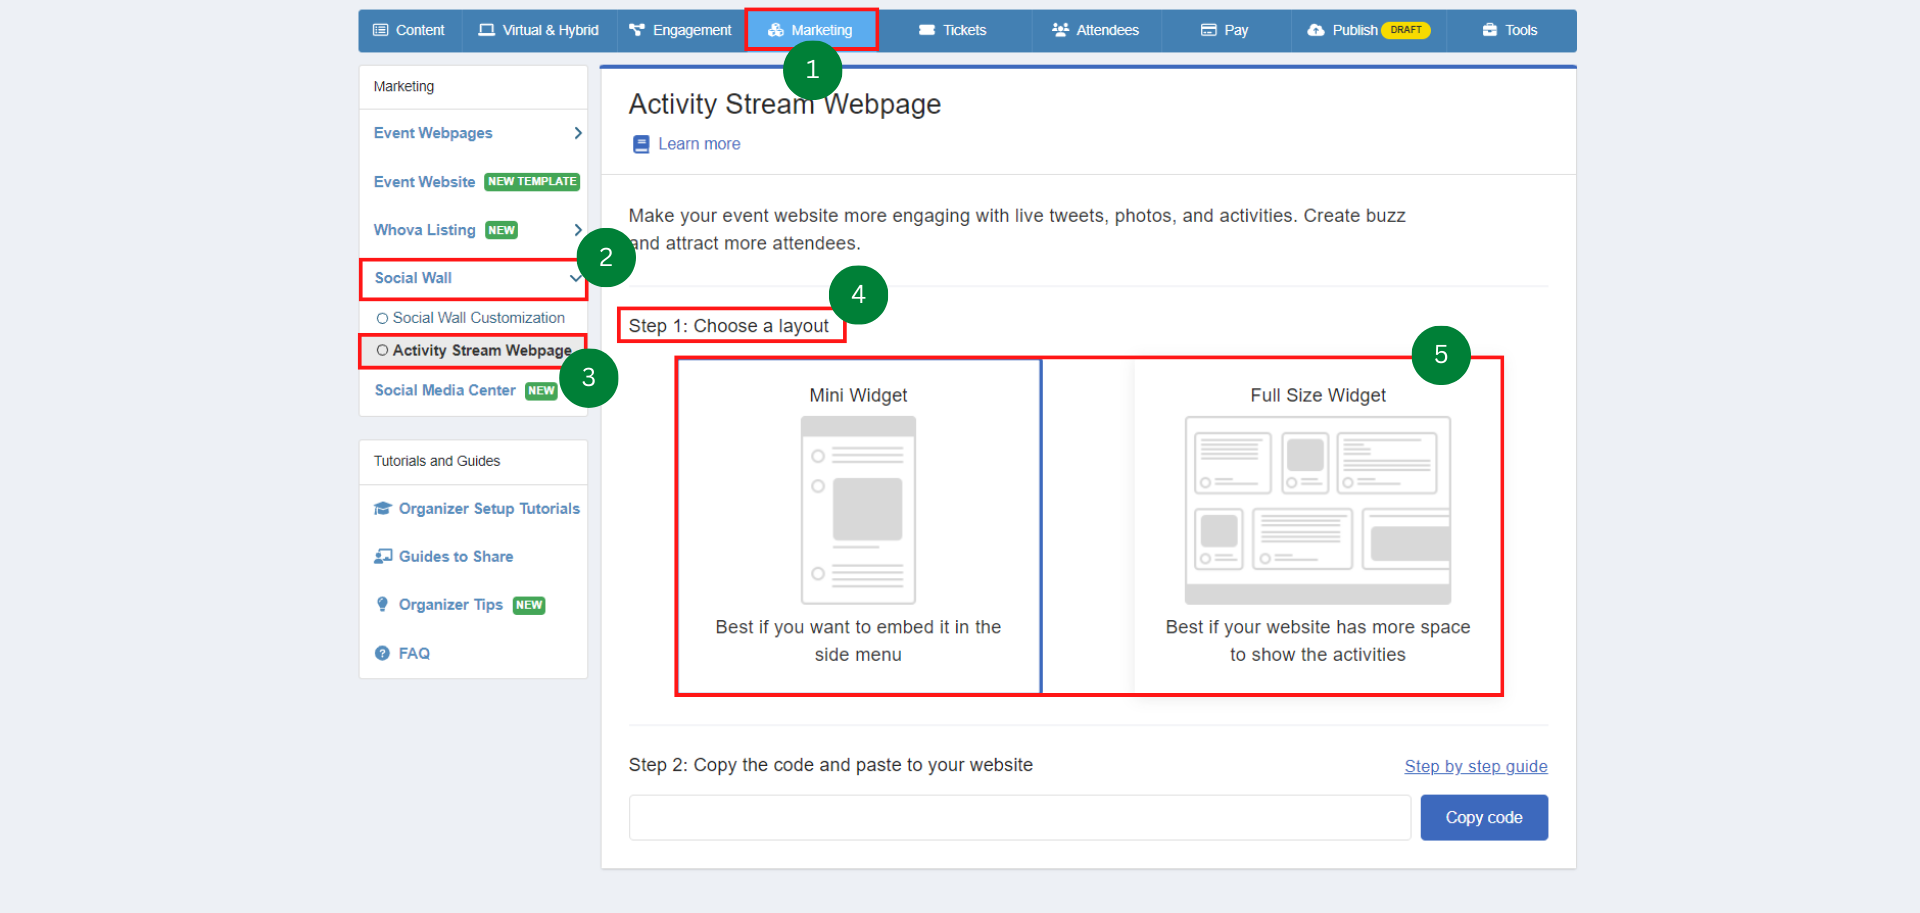Collapse the Social Wall section

pyautogui.click(x=574, y=278)
